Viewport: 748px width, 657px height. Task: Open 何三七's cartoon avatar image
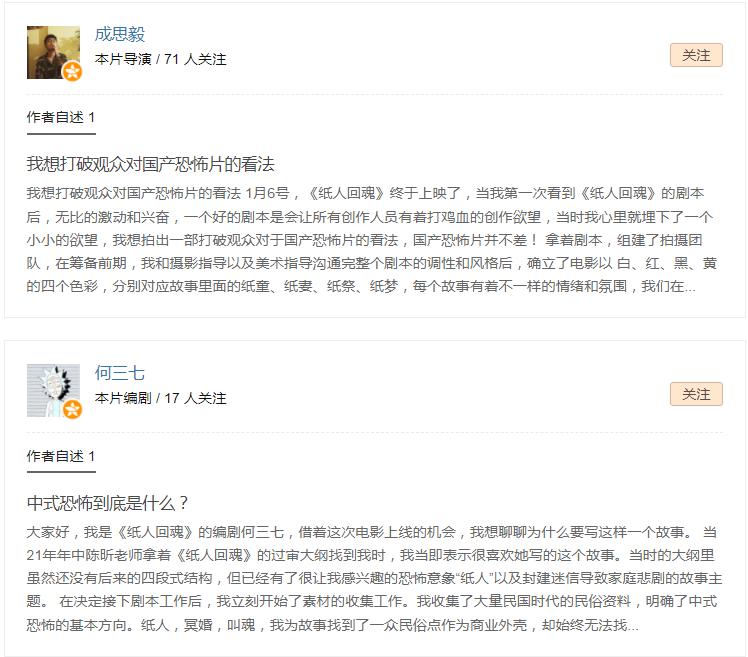tap(53, 390)
